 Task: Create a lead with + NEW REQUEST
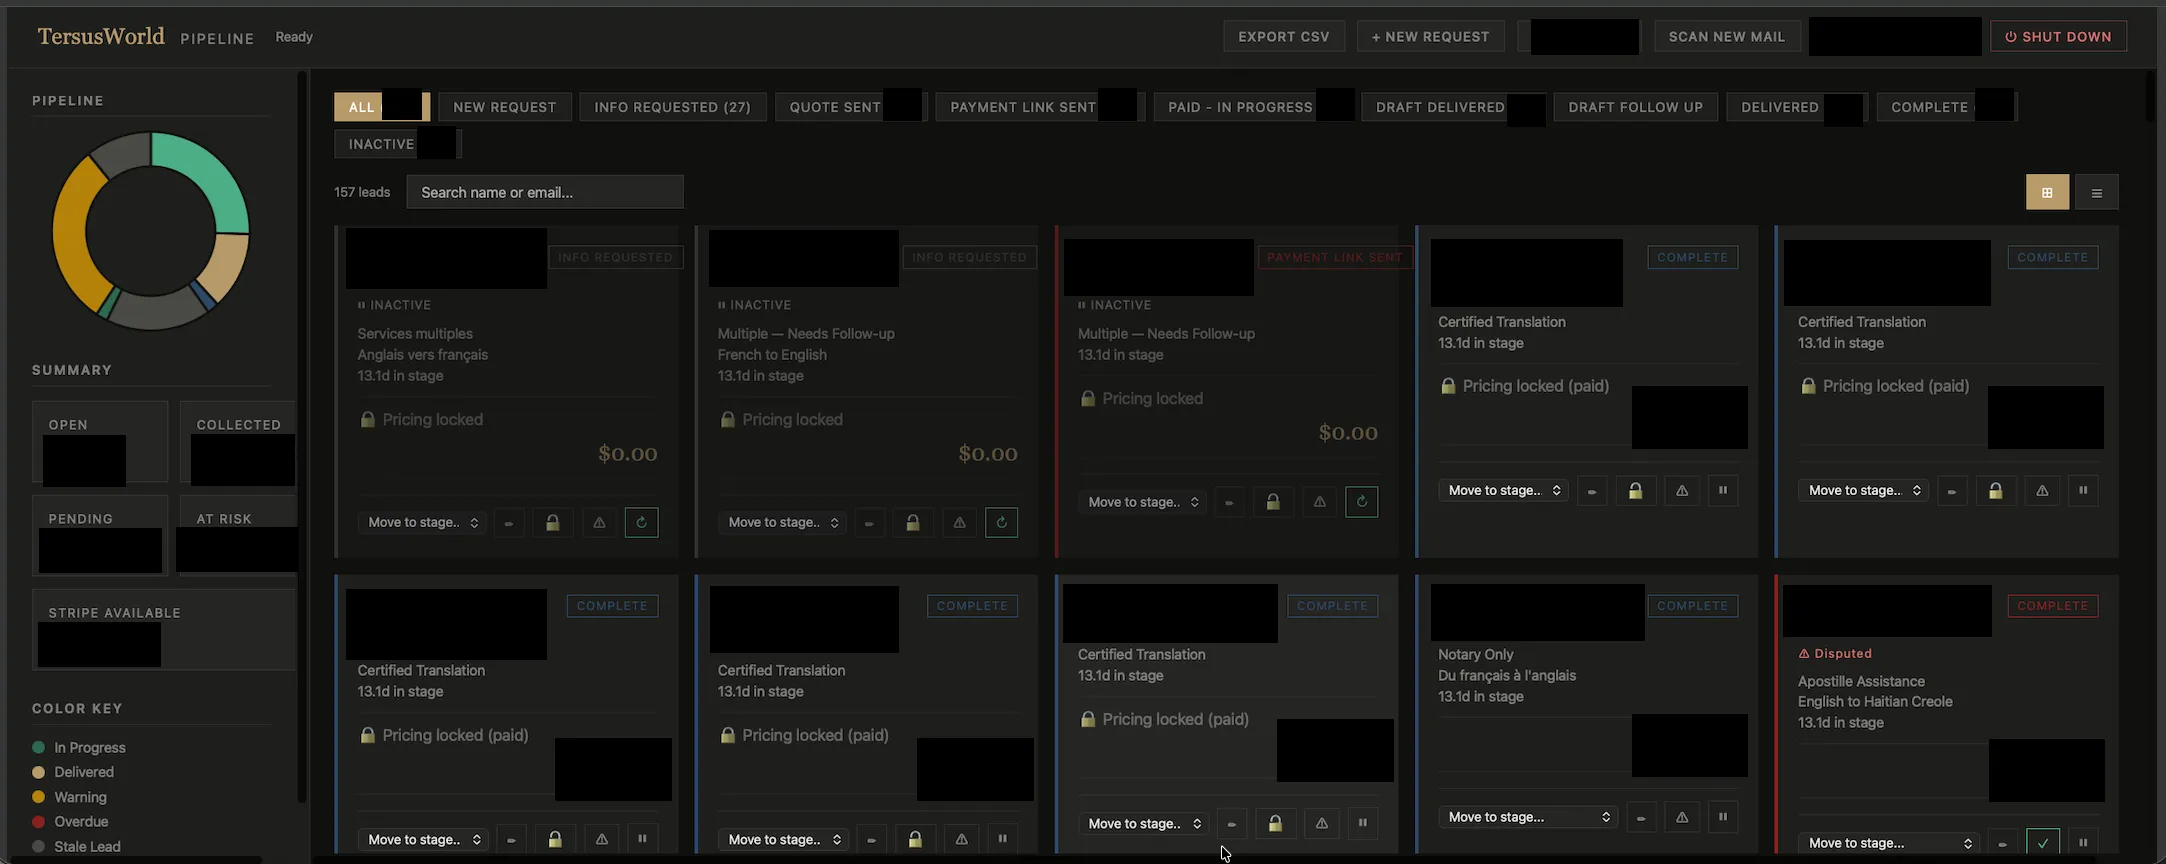click(1430, 37)
